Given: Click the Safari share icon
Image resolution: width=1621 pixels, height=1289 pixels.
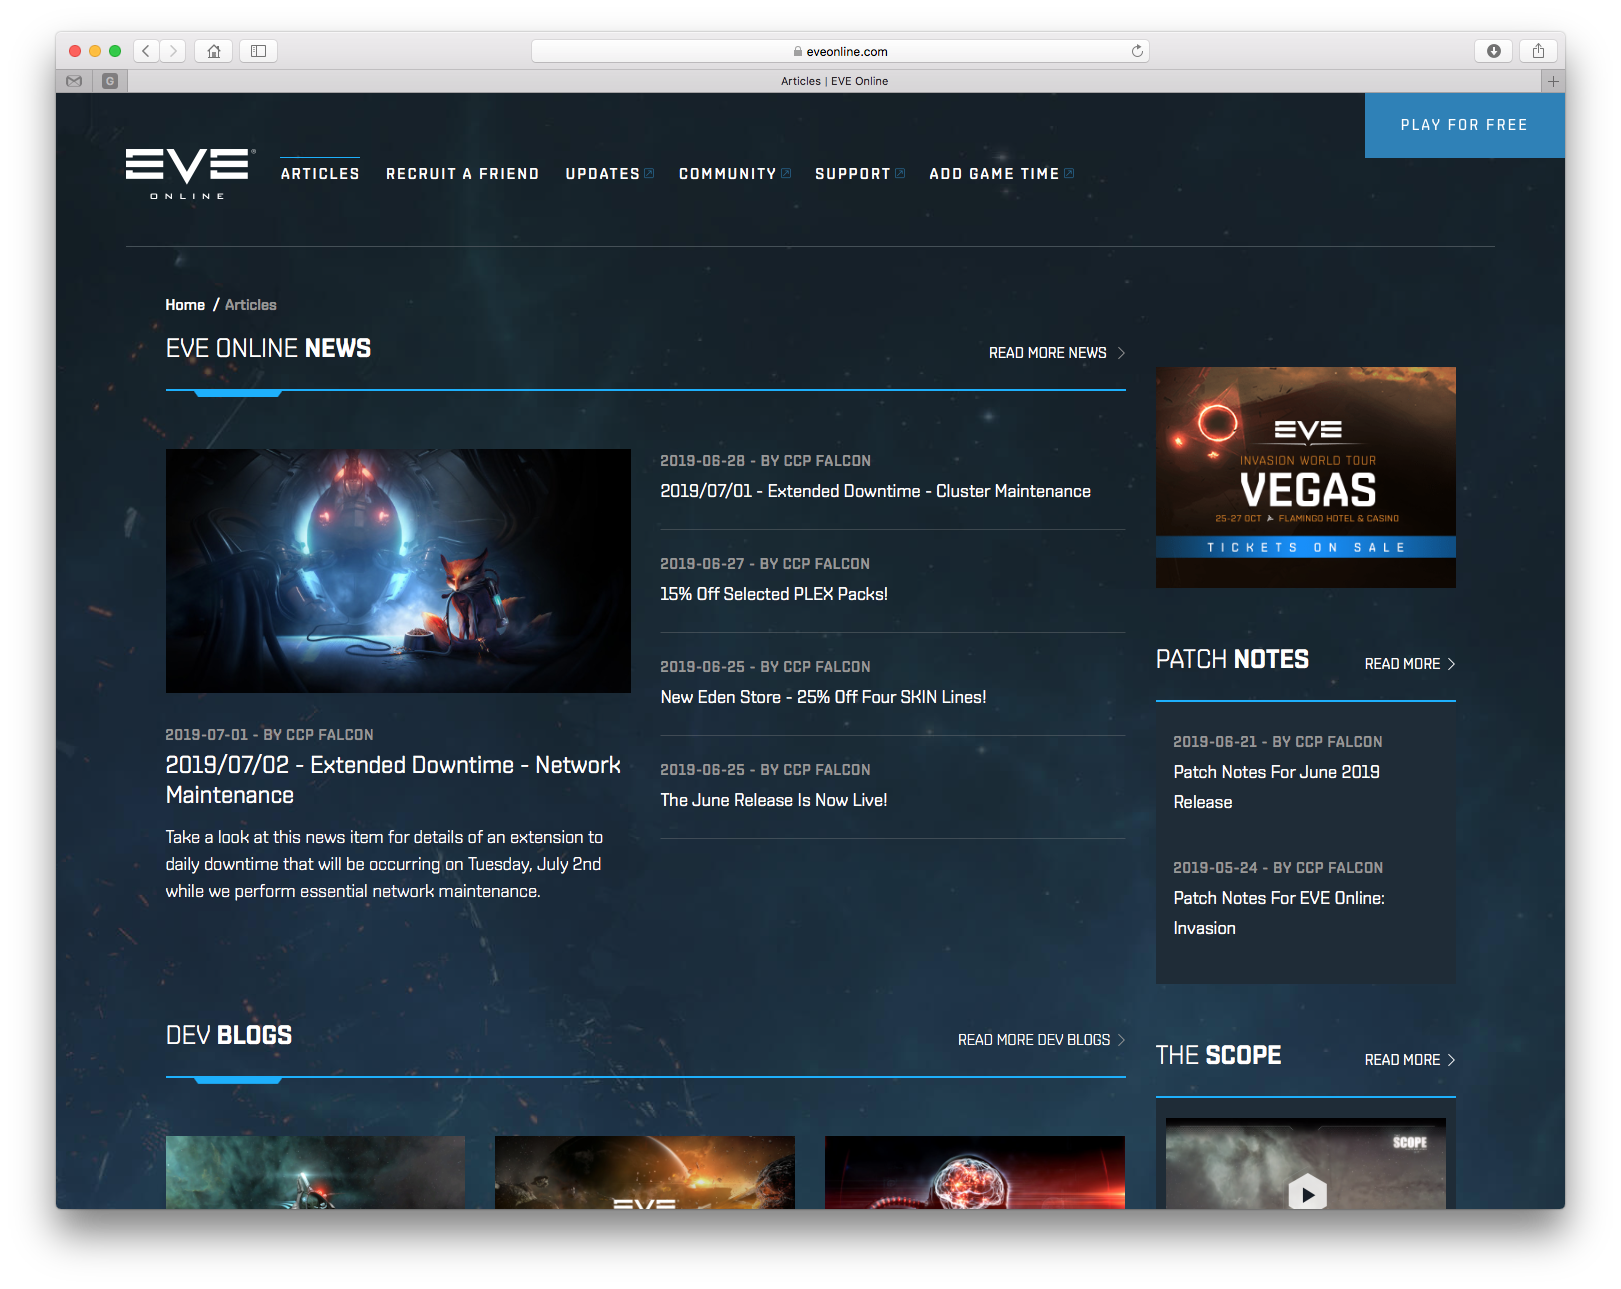Looking at the screenshot, I should [x=1538, y=51].
